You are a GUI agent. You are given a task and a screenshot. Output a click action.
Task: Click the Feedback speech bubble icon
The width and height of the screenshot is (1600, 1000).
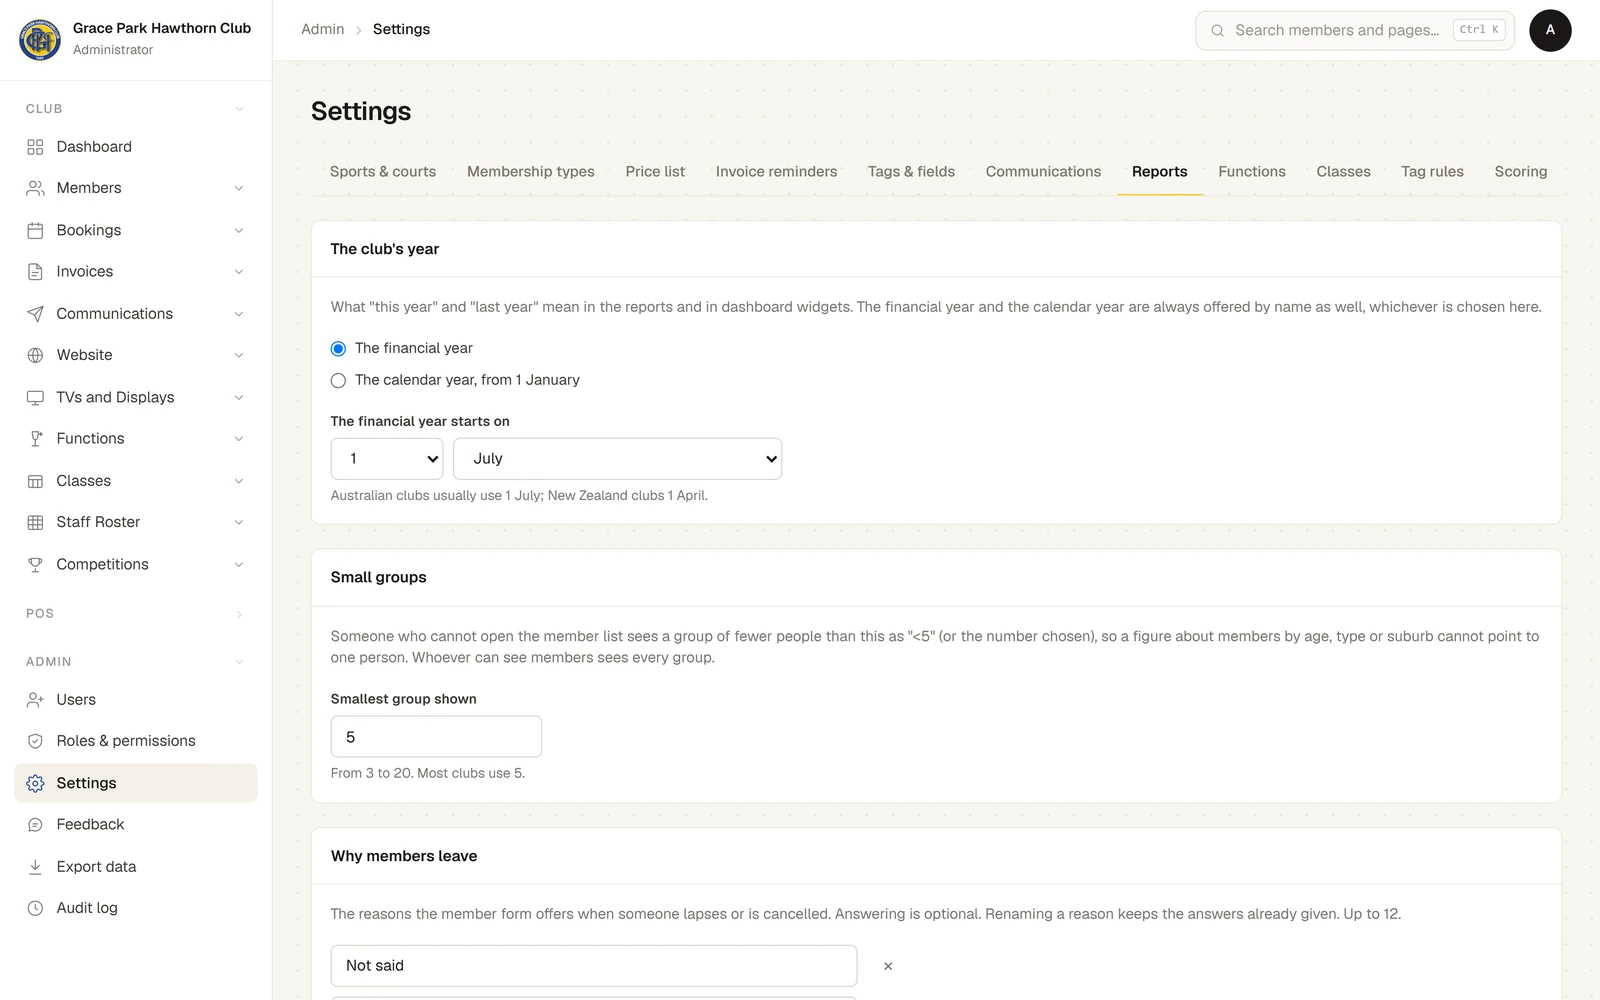[x=35, y=825]
